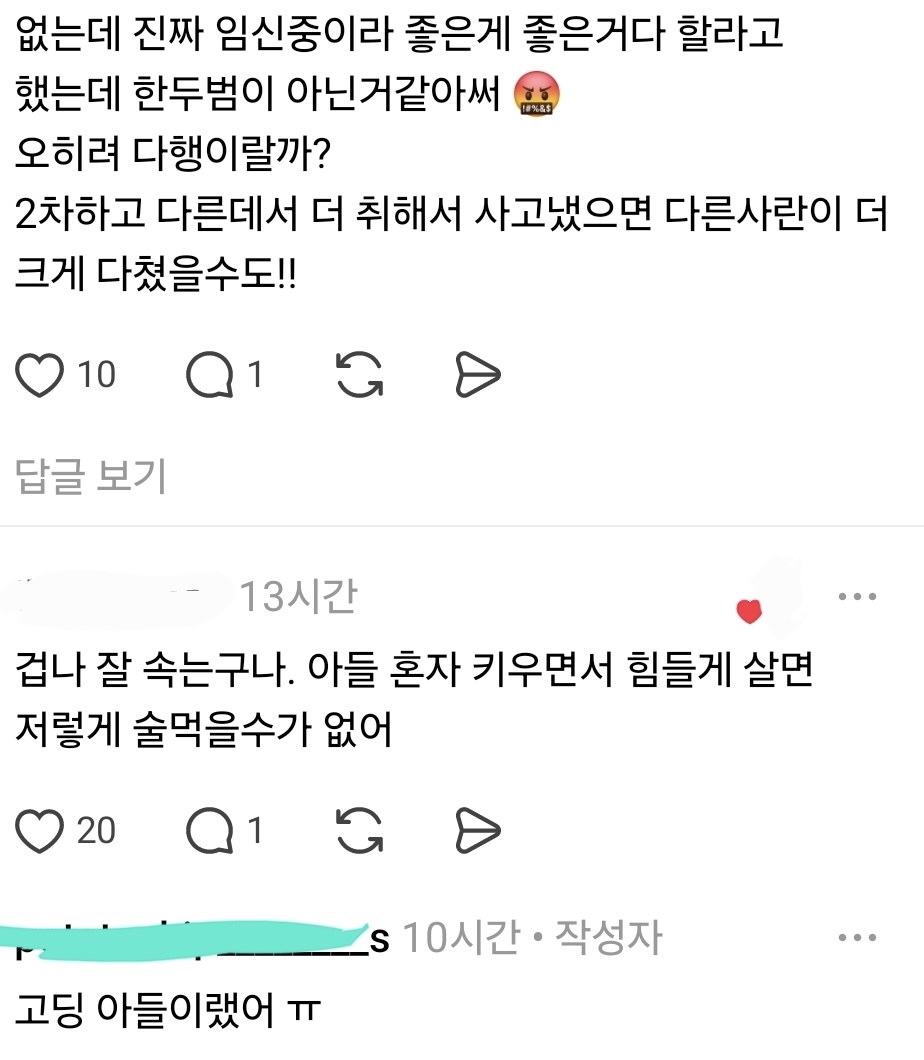View likers by tapping like count 10
Image resolution: width=924 pixels, height=1060 pixels.
(97, 375)
